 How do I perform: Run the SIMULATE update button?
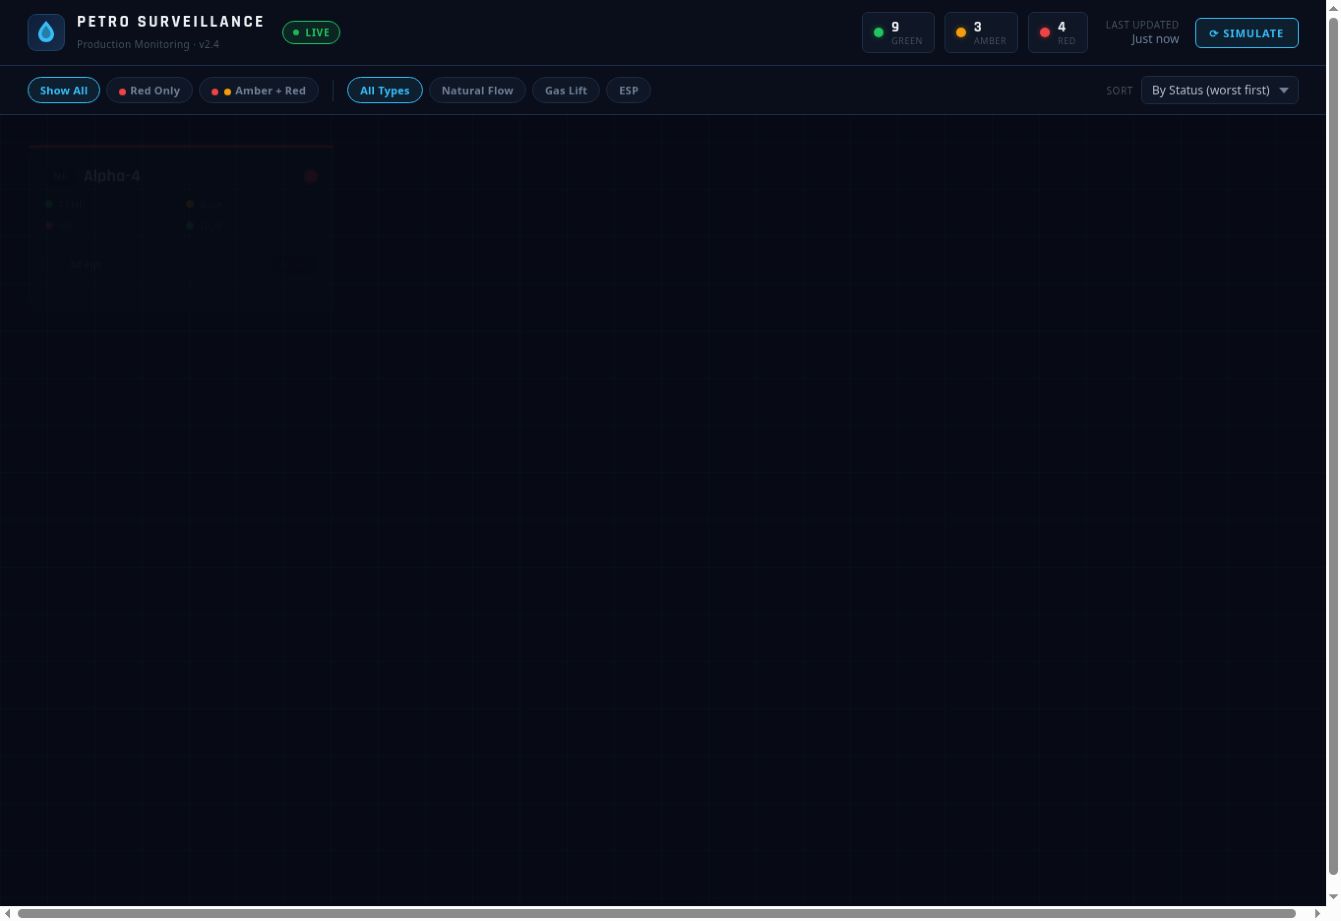pyautogui.click(x=1247, y=33)
